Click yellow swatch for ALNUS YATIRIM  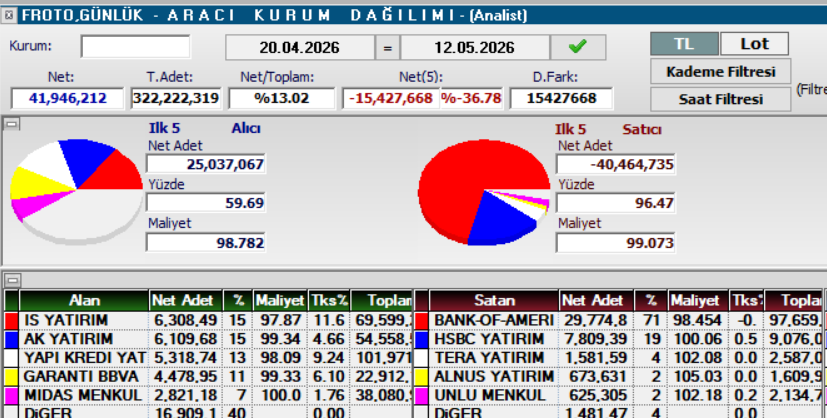point(421,377)
